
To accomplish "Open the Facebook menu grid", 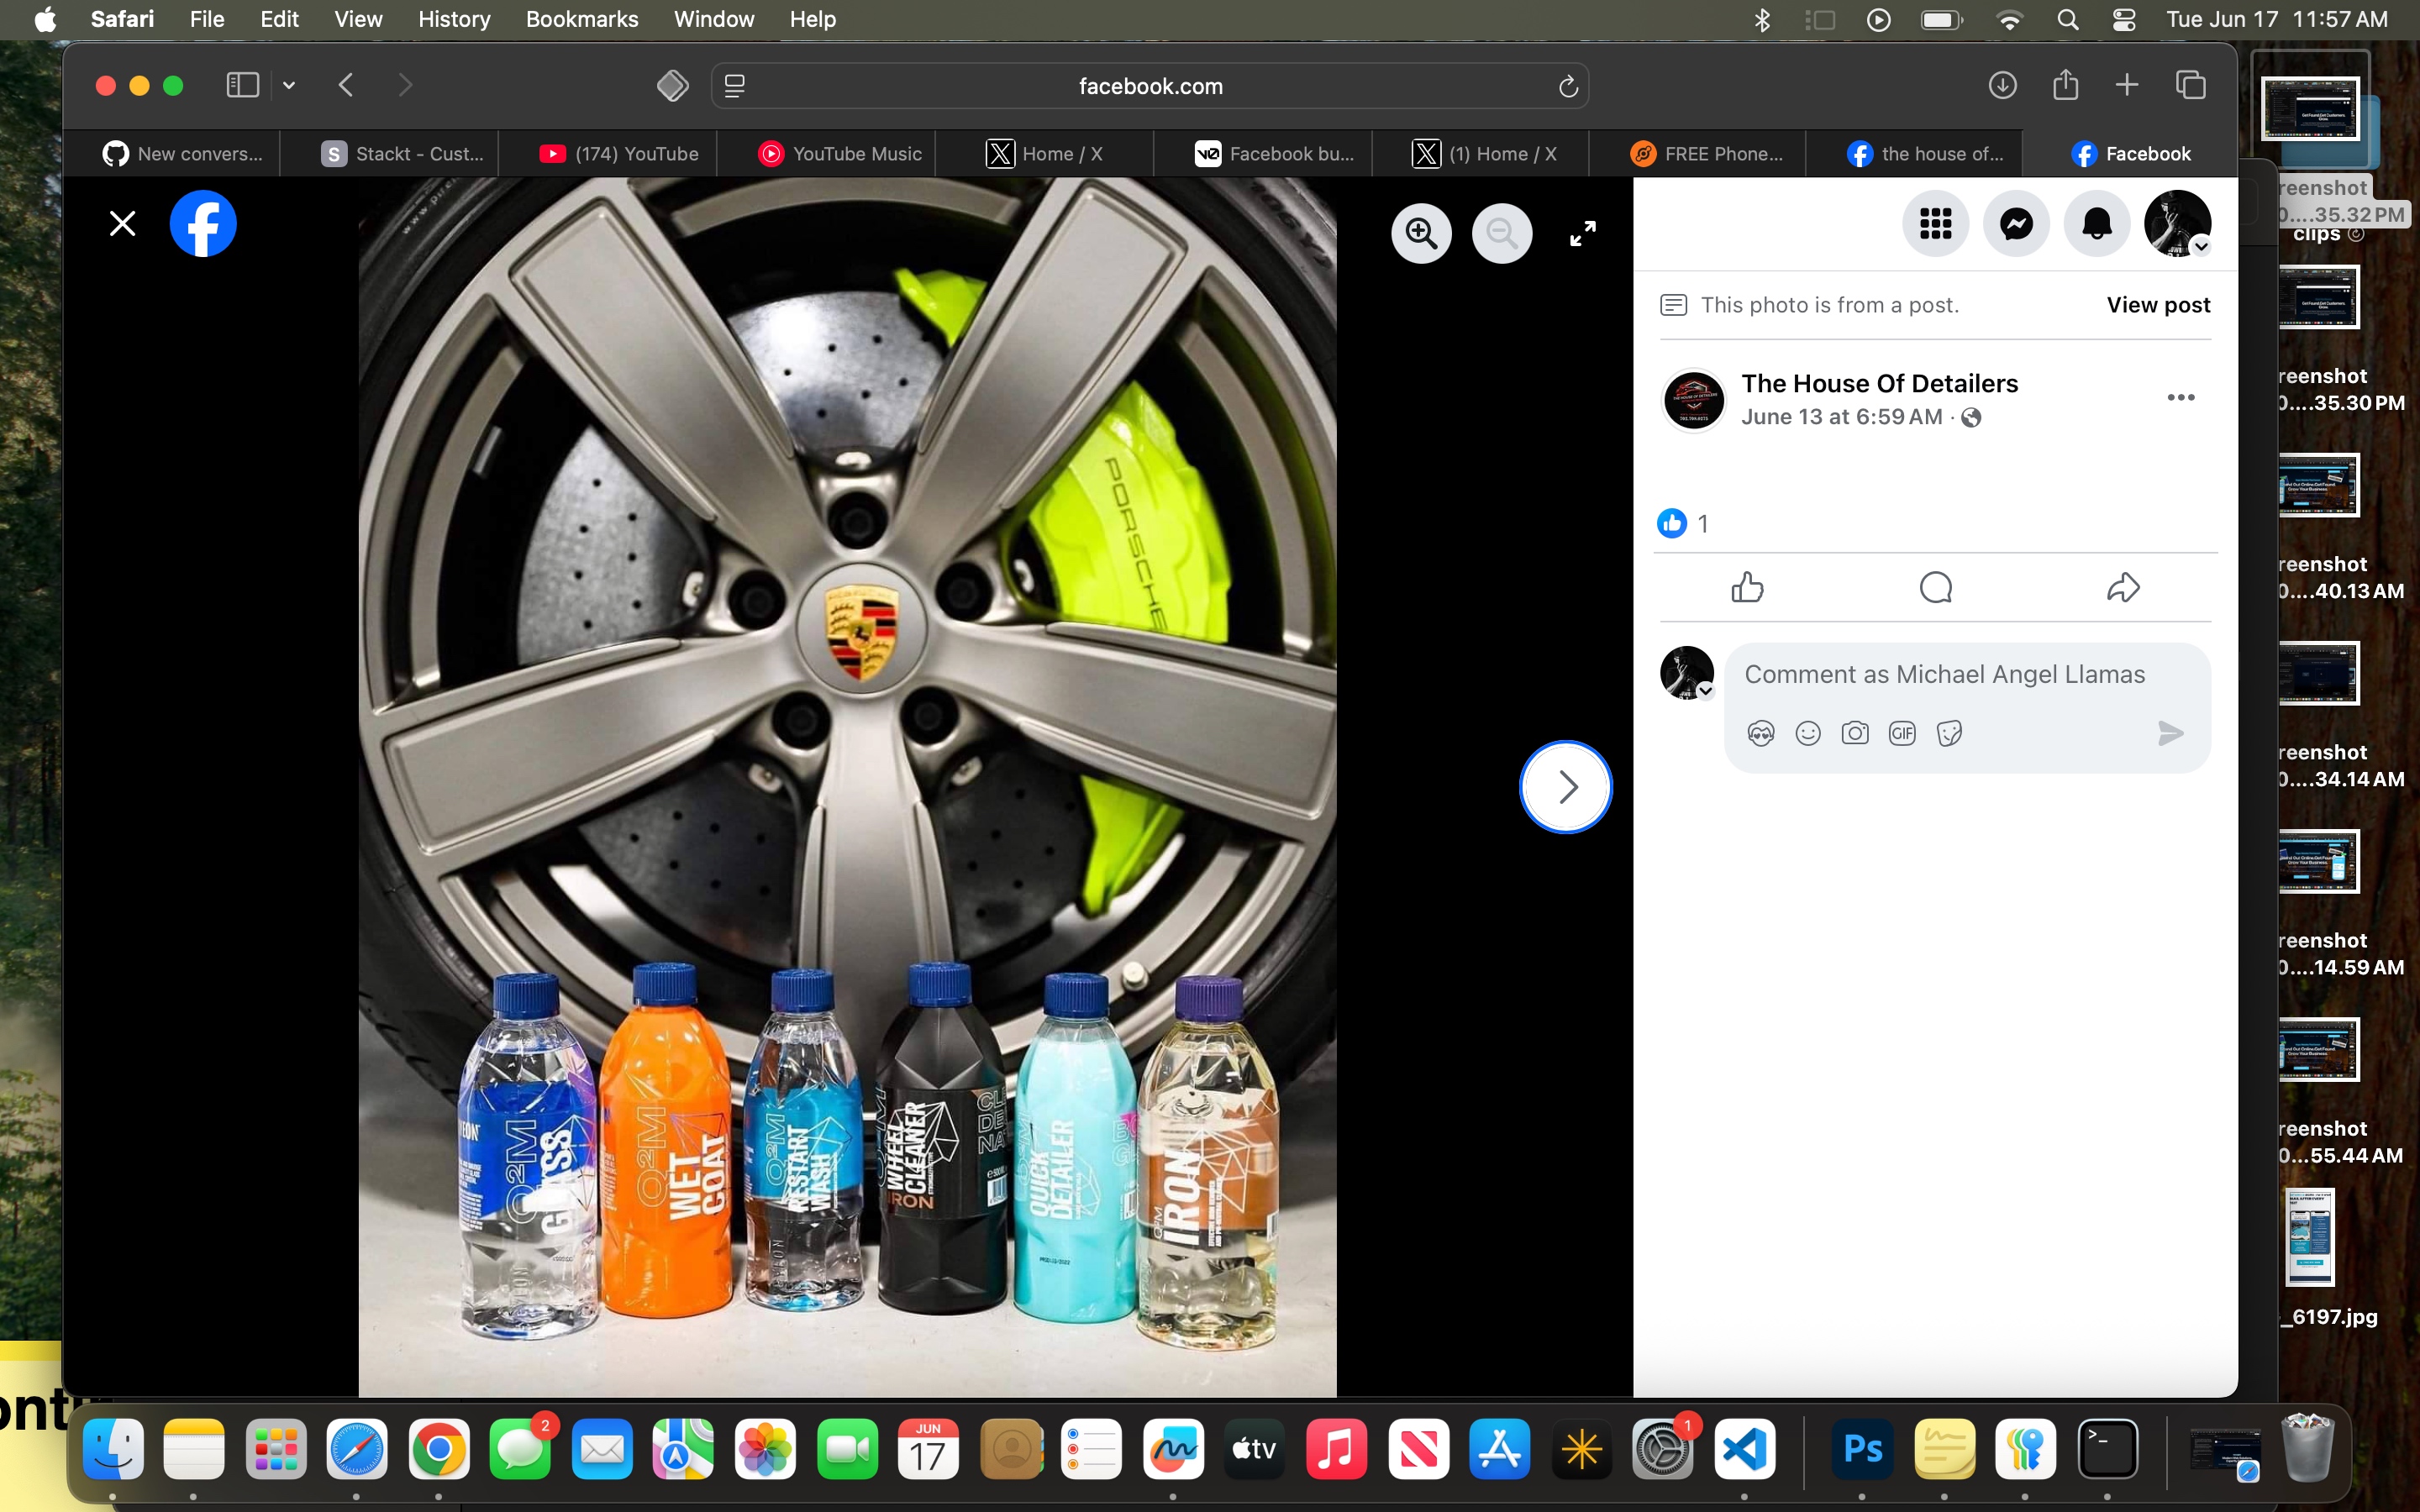I will (x=1936, y=224).
